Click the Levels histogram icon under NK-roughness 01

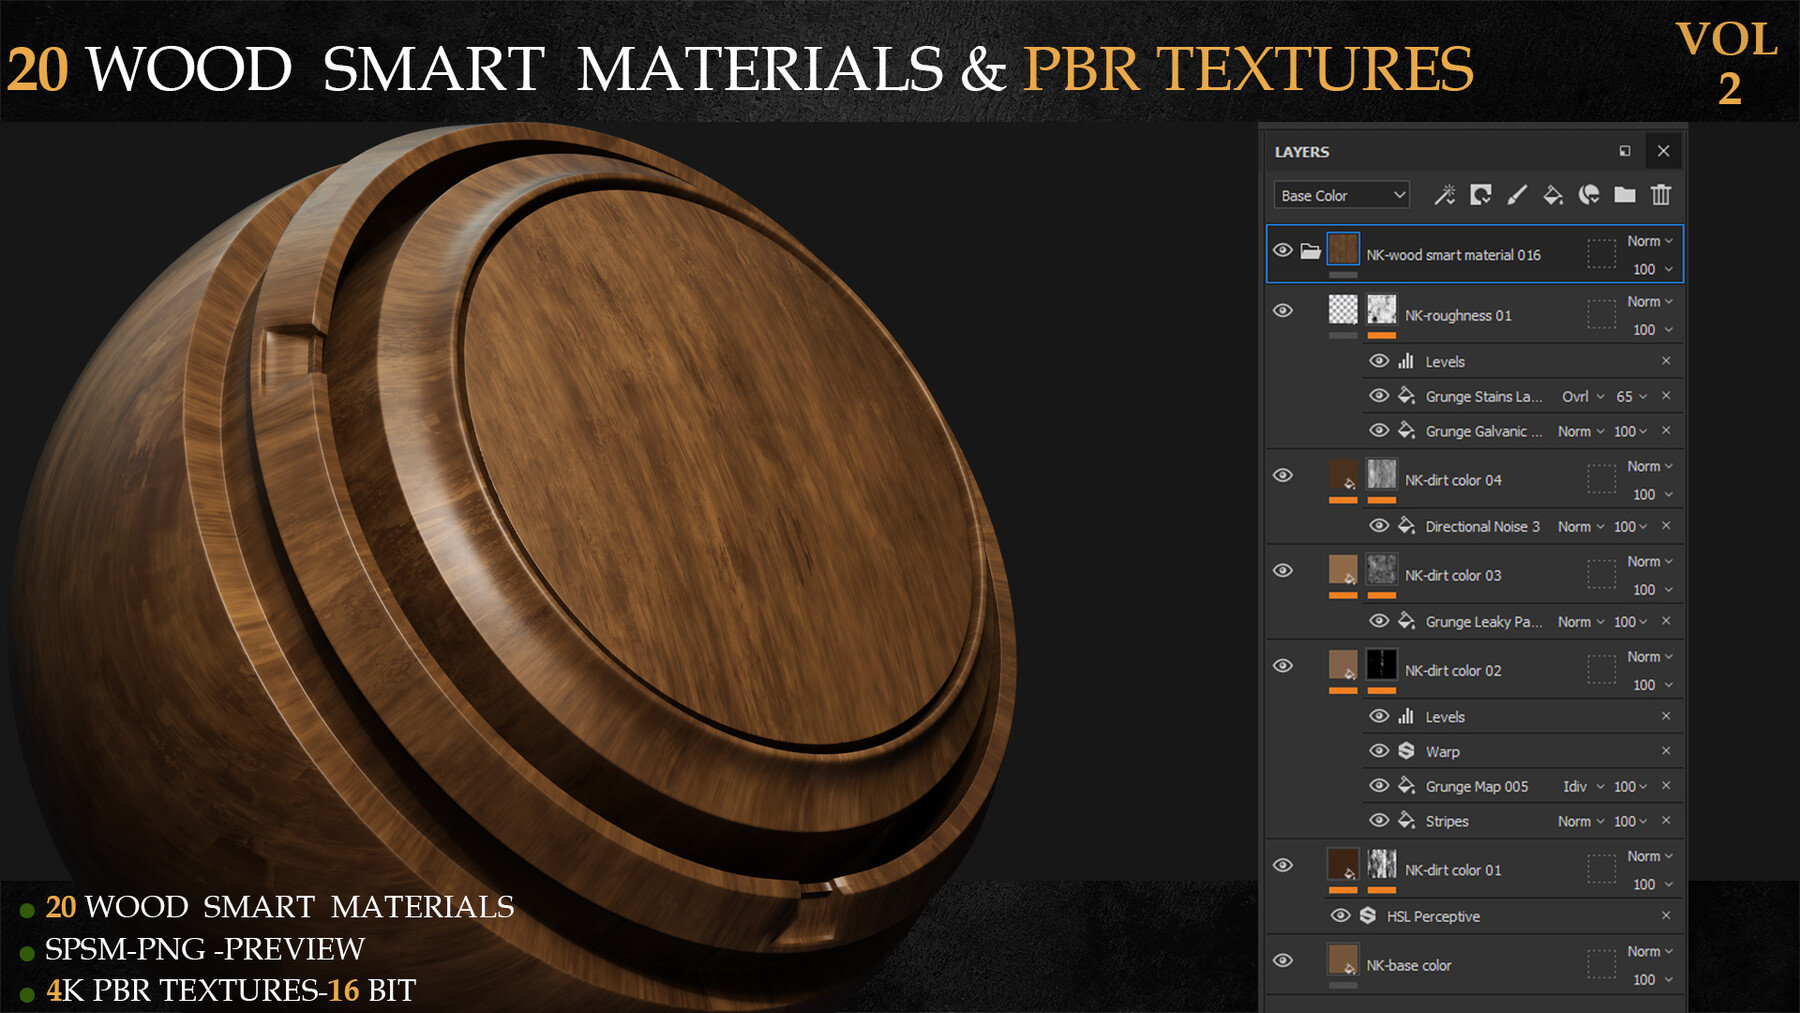coord(1406,361)
